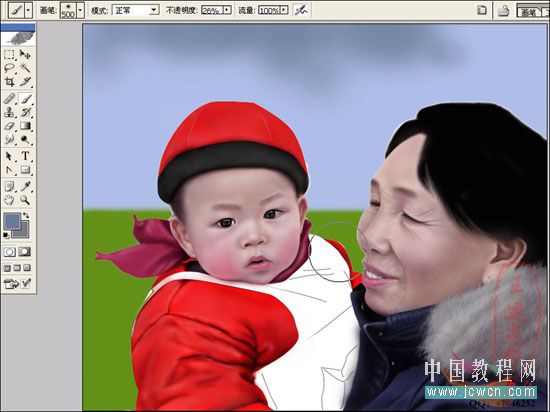Select the Zoom tool

pyautogui.click(x=25, y=200)
